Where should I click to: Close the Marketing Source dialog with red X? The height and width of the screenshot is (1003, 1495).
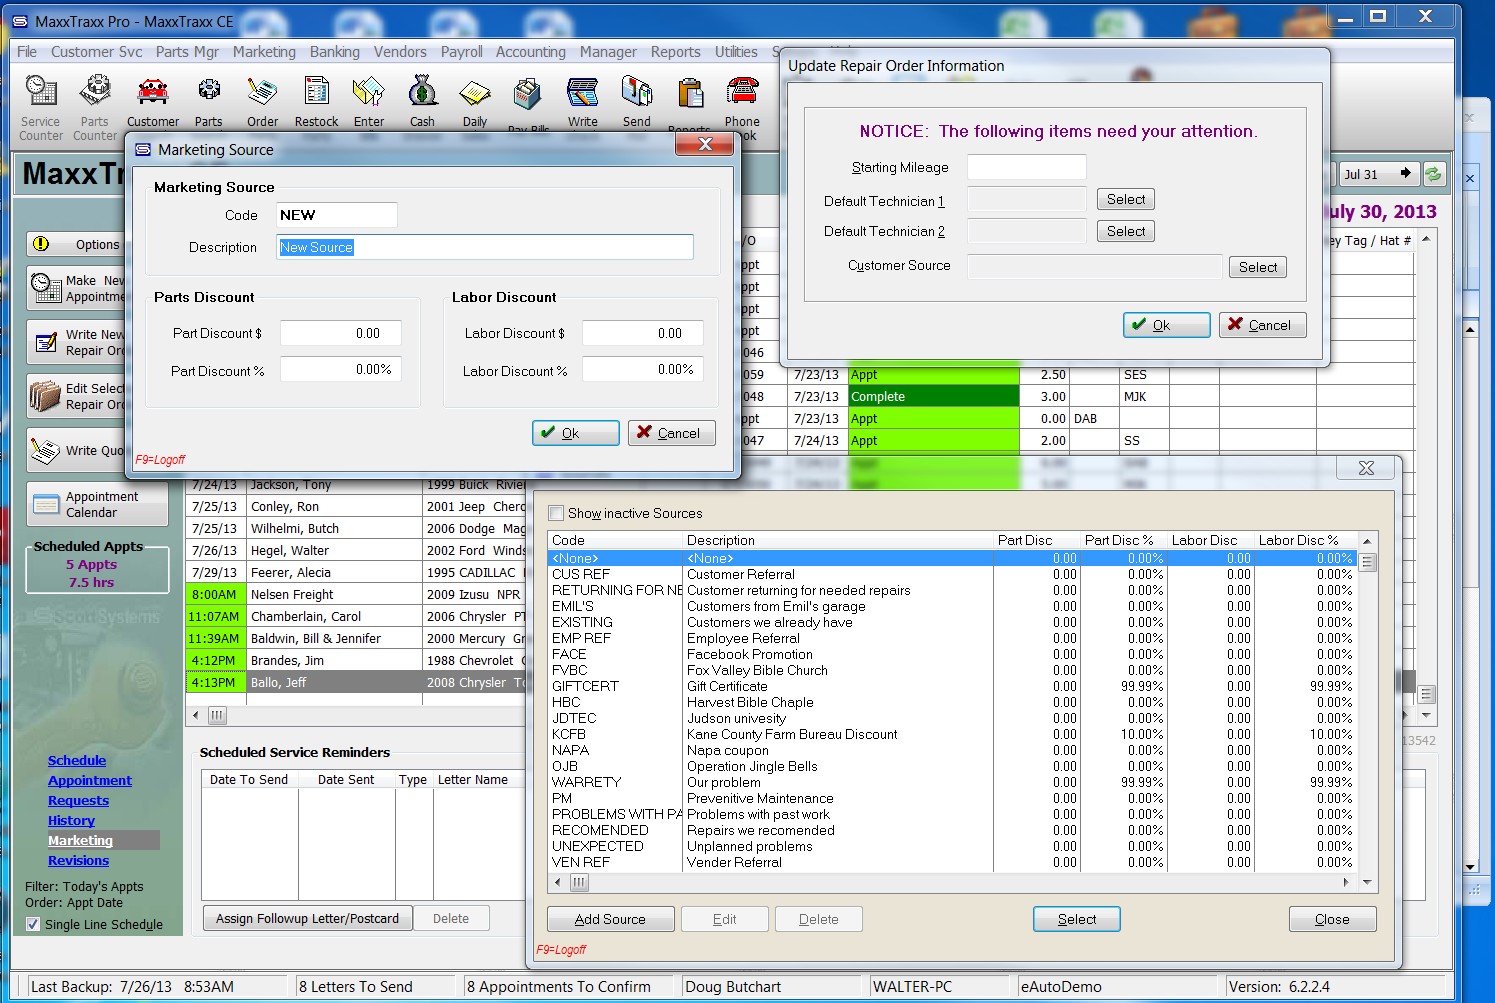(x=705, y=144)
